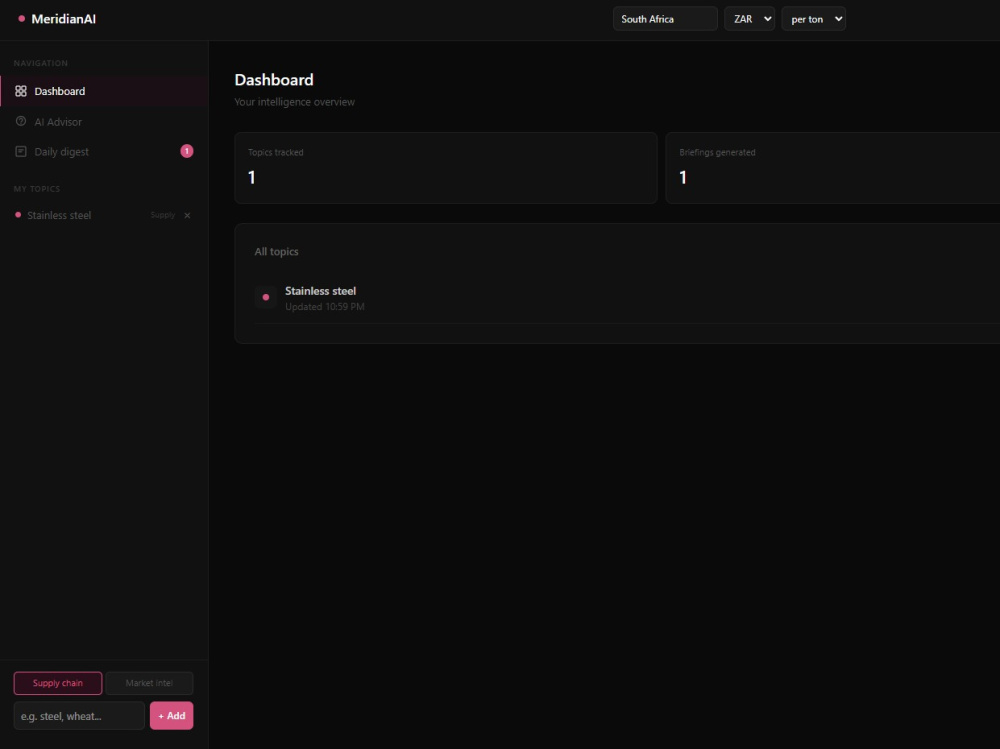Image resolution: width=1000 pixels, height=749 pixels.
Task: Click the All topics heading
Action: point(276,251)
